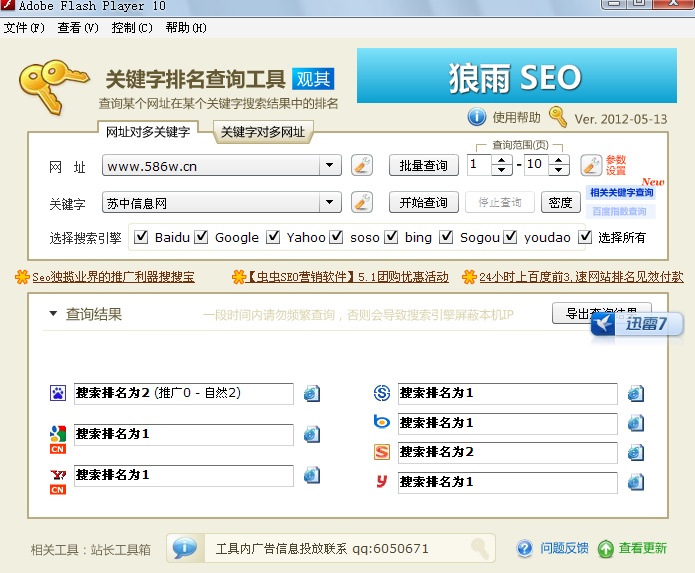
Task: Click the edit icon next to keyword field
Action: (362, 203)
